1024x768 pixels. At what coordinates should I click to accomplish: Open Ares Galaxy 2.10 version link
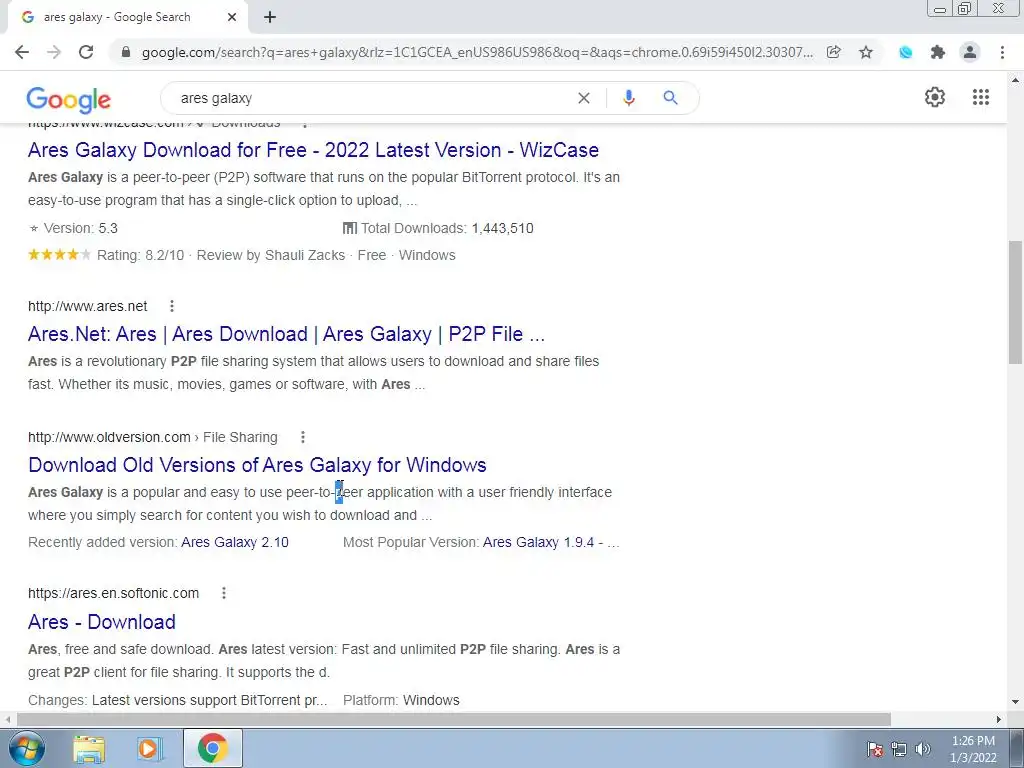(235, 542)
